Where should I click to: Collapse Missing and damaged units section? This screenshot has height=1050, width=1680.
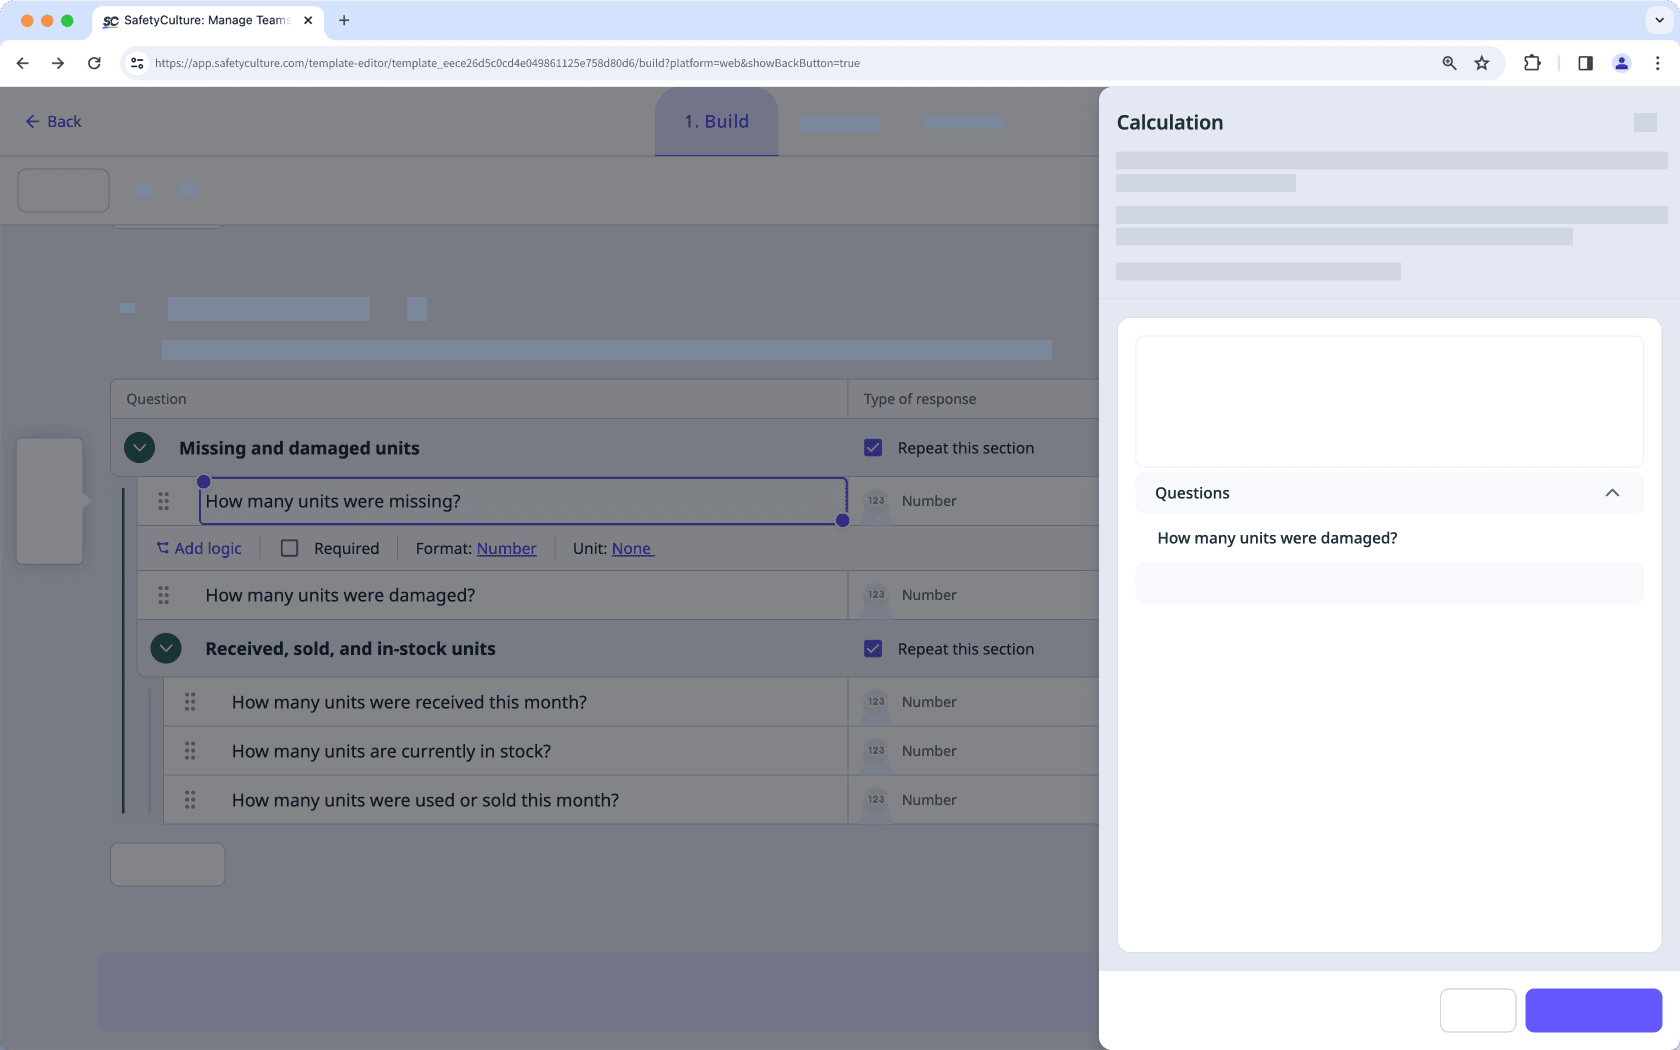(x=140, y=448)
